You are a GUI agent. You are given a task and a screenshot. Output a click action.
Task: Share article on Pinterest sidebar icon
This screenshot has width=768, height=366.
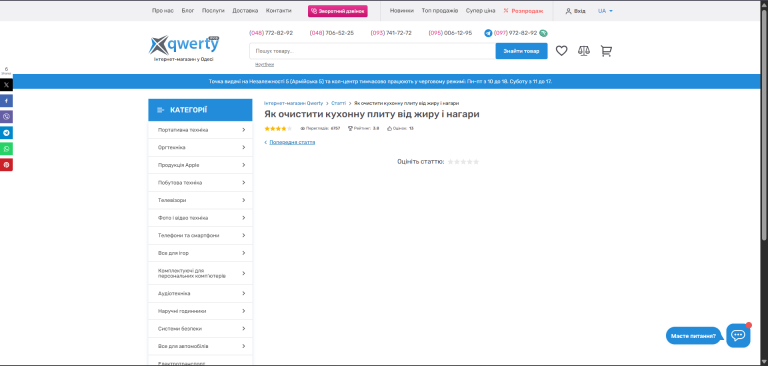6,165
